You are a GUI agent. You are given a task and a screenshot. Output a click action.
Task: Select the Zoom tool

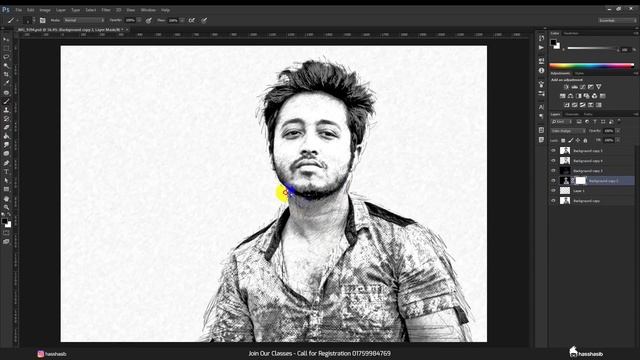pyautogui.click(x=6, y=207)
